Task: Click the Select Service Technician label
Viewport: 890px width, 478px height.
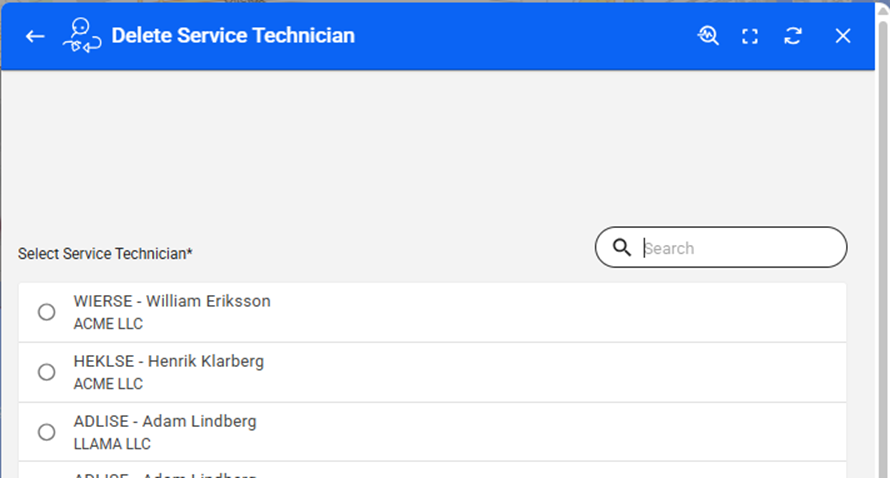Action: 105,254
